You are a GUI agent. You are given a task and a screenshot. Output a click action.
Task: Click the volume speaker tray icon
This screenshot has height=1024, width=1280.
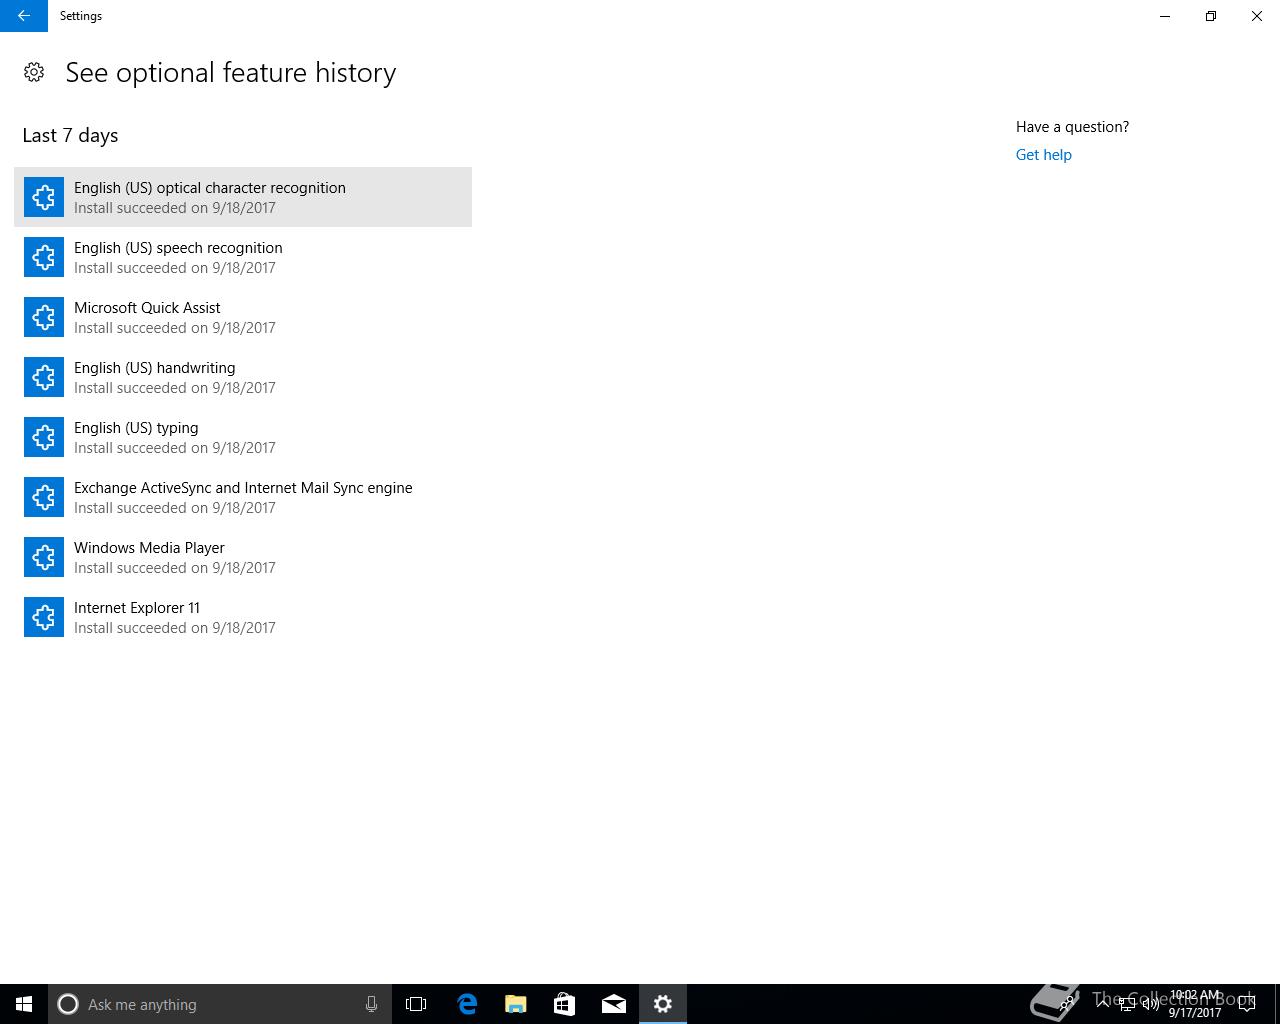click(x=1150, y=1004)
